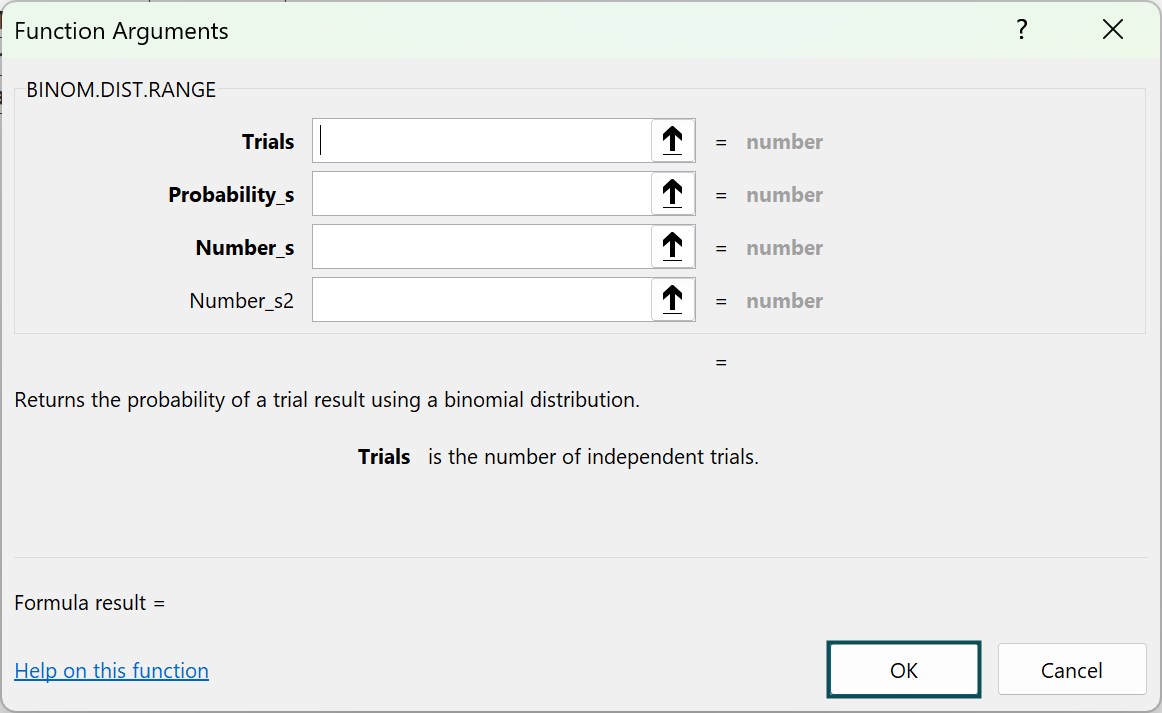Select the Number_s input field
The width and height of the screenshot is (1162, 713).
(x=482, y=246)
